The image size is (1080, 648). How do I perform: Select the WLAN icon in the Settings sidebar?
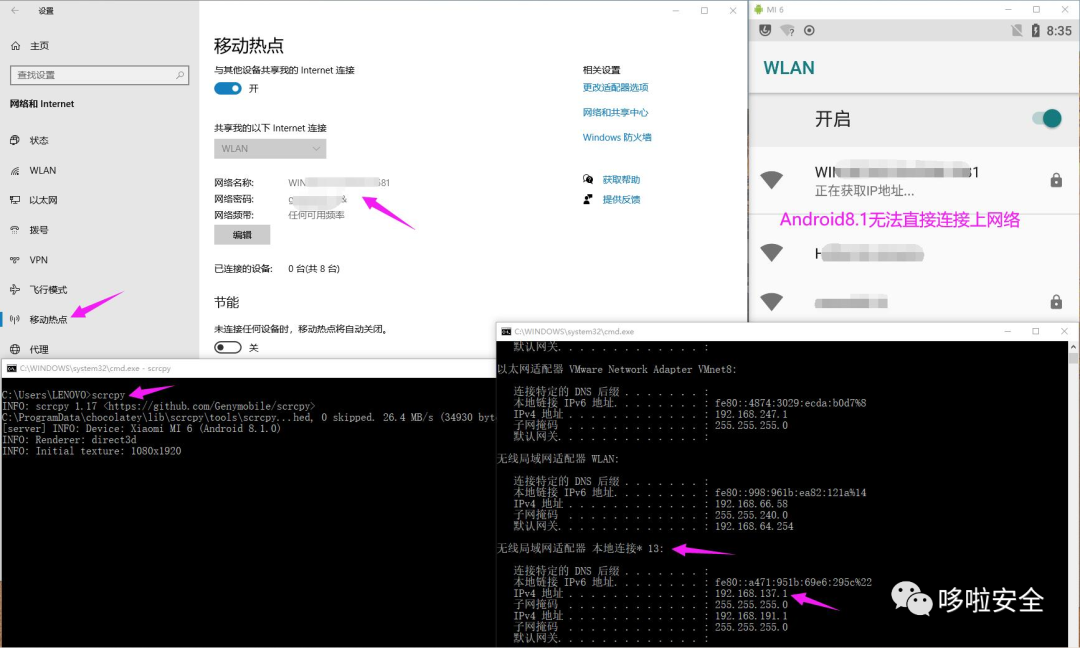click(15, 171)
